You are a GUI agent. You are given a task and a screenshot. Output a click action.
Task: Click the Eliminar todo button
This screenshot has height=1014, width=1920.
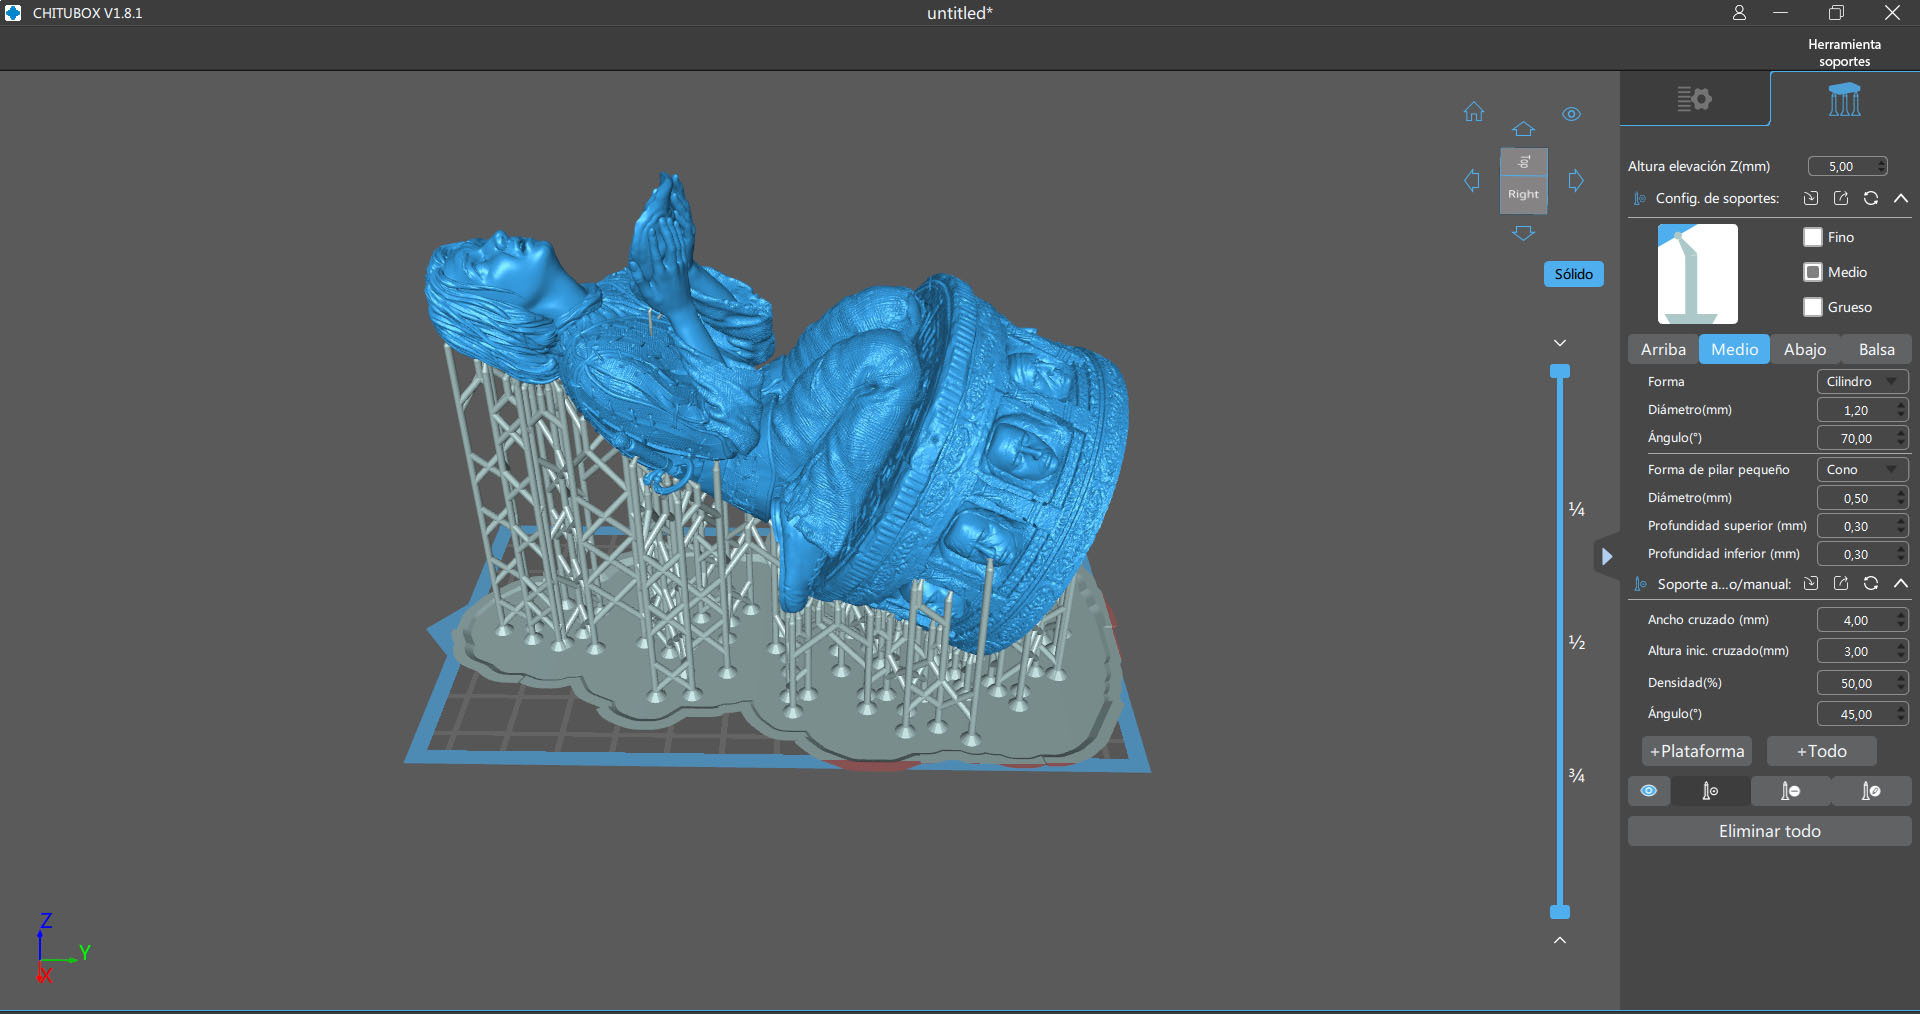click(x=1769, y=831)
